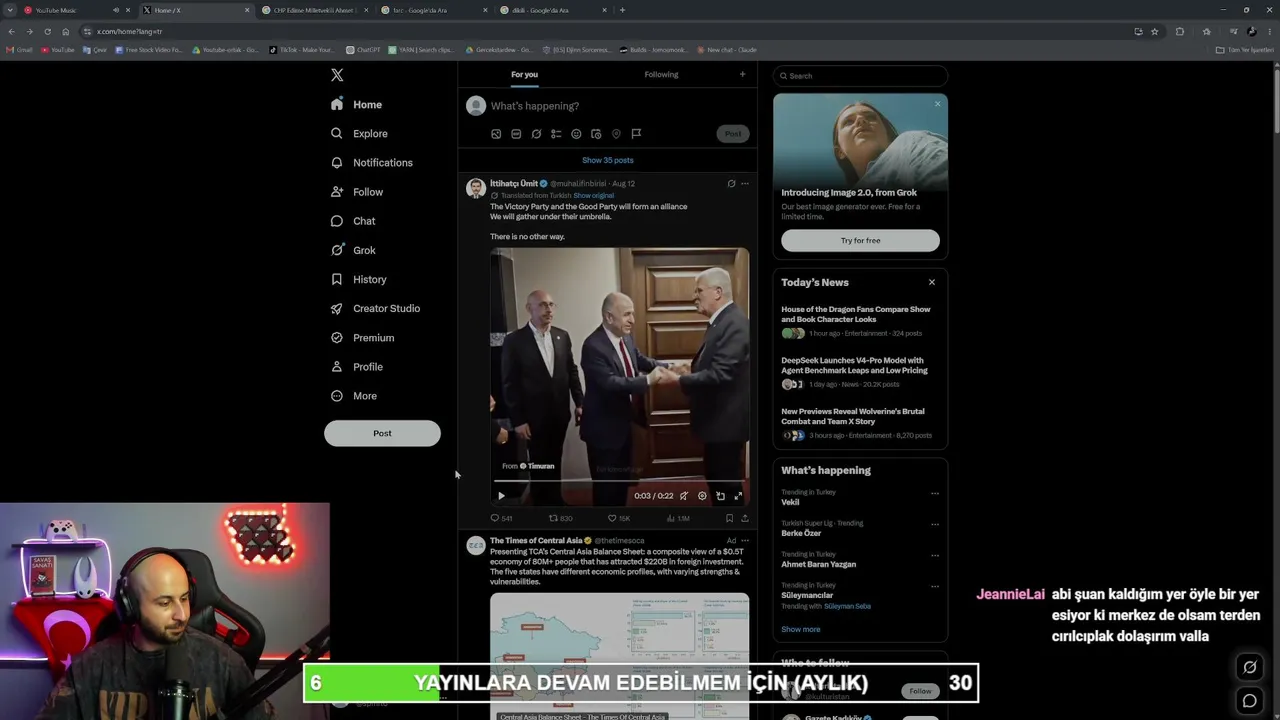This screenshot has width=1280, height=720.
Task: Share İttihatçı Ümit's post
Action: pyautogui.click(x=744, y=518)
